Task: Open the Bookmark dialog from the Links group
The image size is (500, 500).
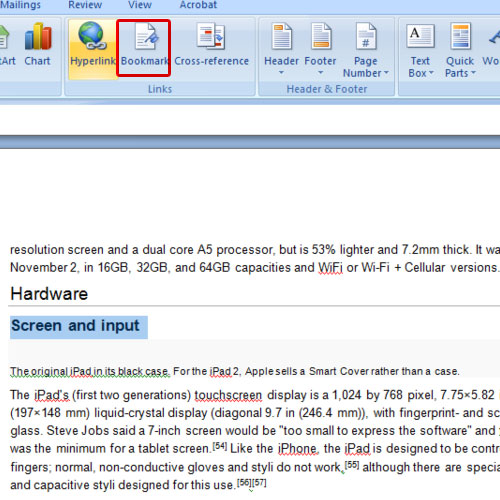Action: [144, 48]
